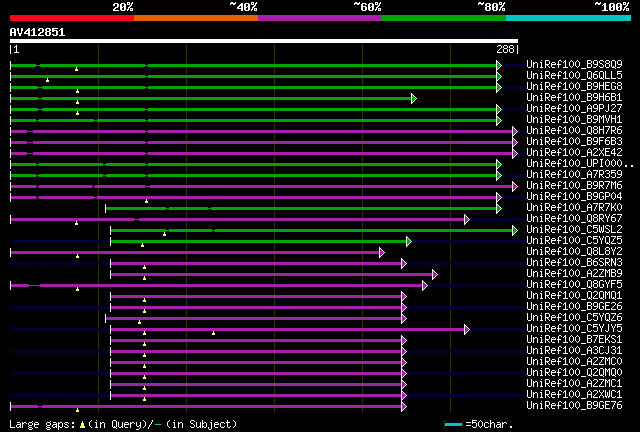Click the purple arrowhead ending the A2ZMB9 alignment
This screenshot has height=432, width=640.
coord(435,275)
